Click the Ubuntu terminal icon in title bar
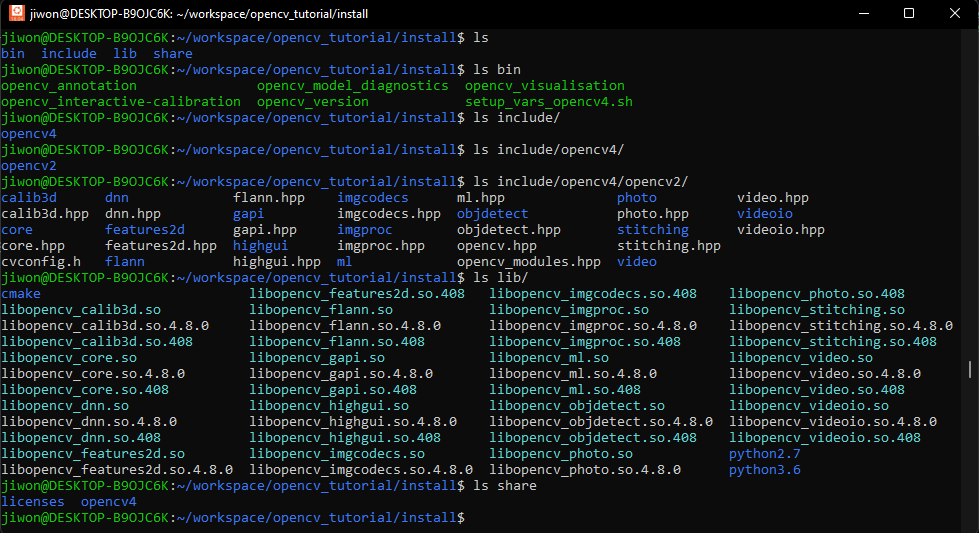979x533 pixels. point(17,13)
